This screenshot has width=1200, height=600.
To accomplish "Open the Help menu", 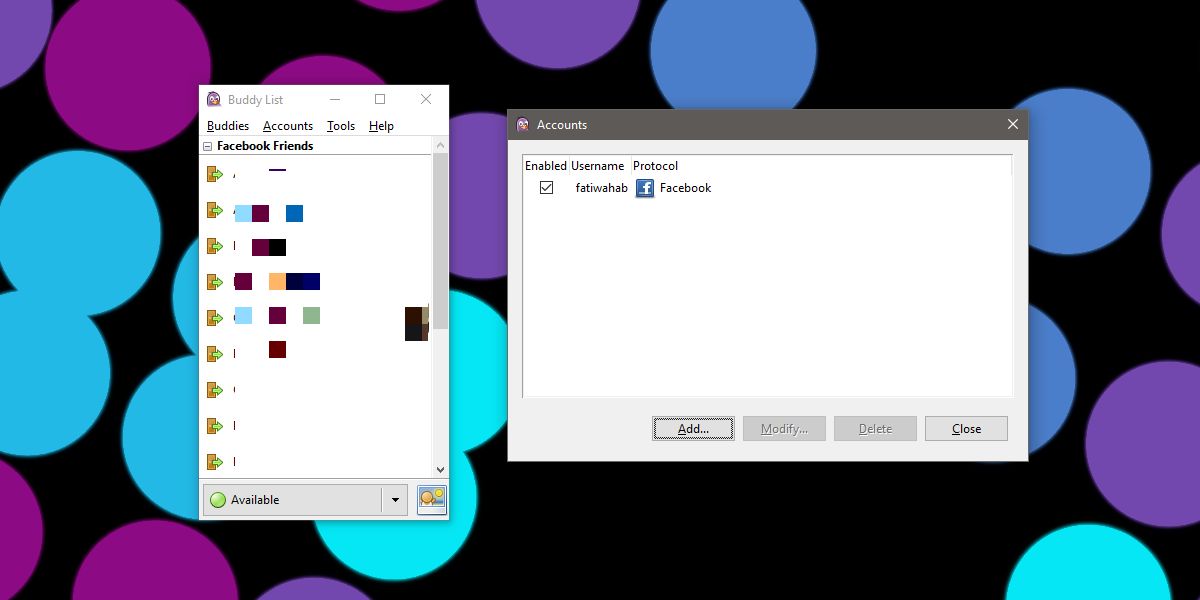I will click(381, 126).
